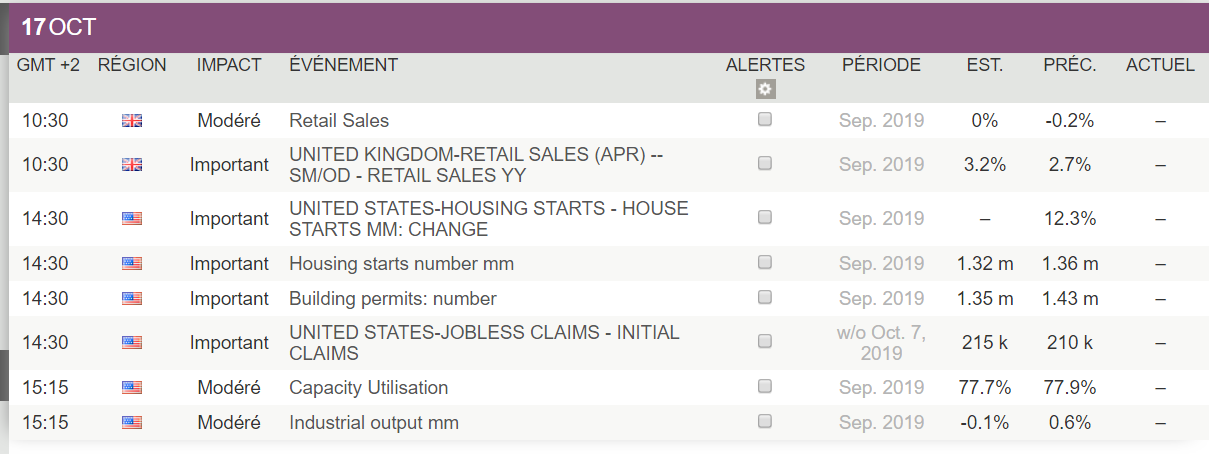1213x454 pixels.
Task: Tick alert checkbox for Capacity Utilisation
Action: [x=765, y=386]
